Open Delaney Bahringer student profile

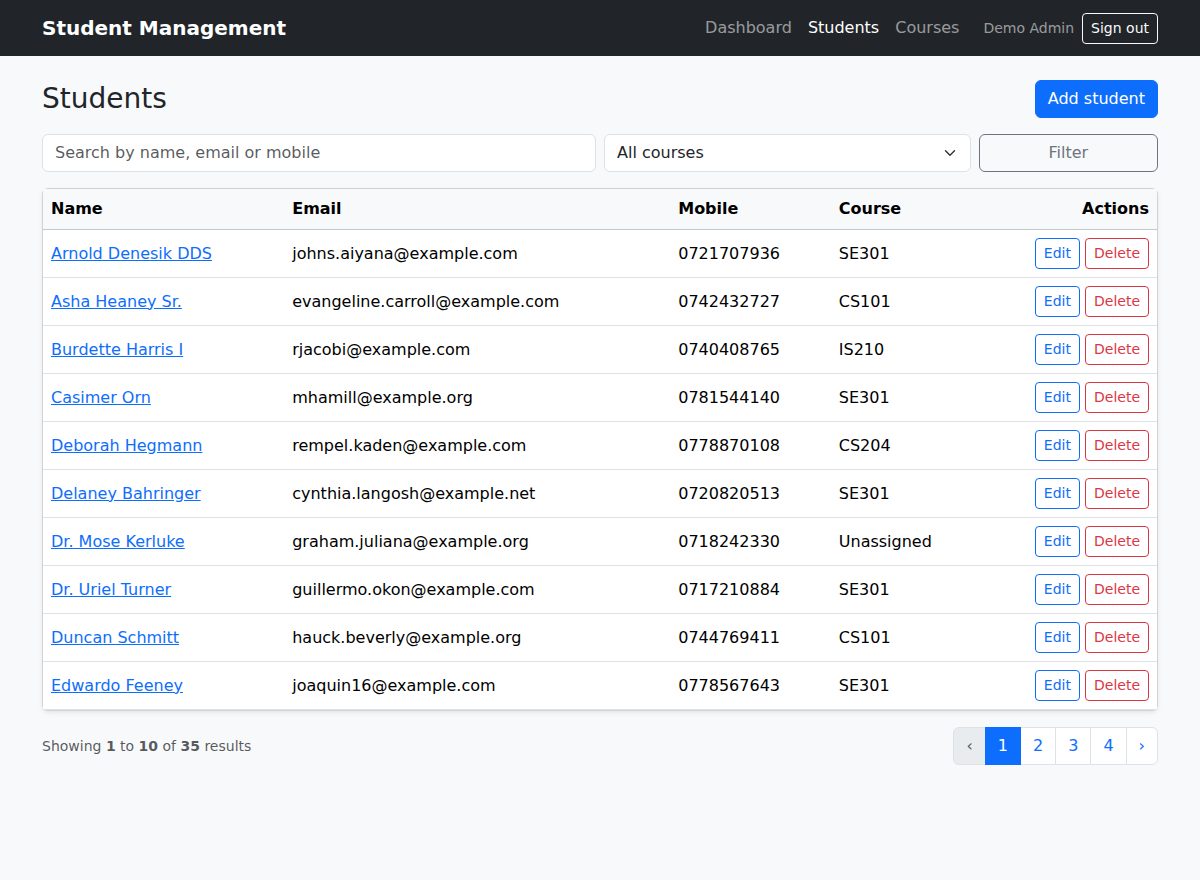pos(126,494)
